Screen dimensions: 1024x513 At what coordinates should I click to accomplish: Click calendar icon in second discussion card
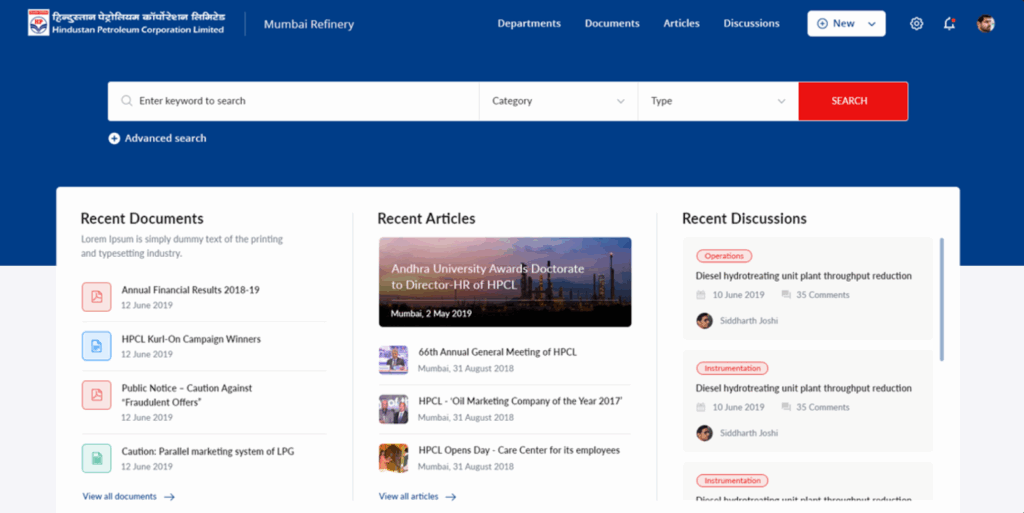pyautogui.click(x=701, y=407)
